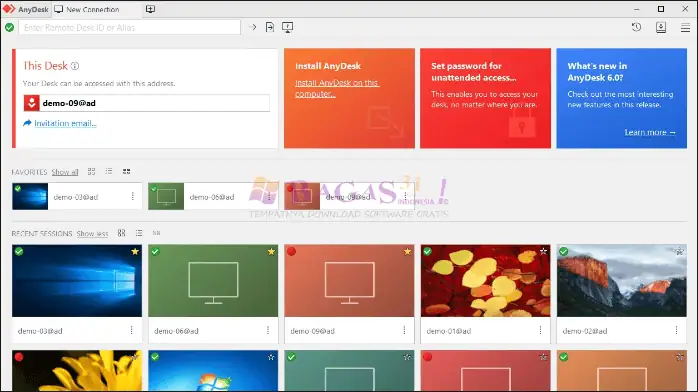Screen dimensions: 698x392
Task: Unfavorite recent session demo-03@ad via star
Action: click(135, 252)
